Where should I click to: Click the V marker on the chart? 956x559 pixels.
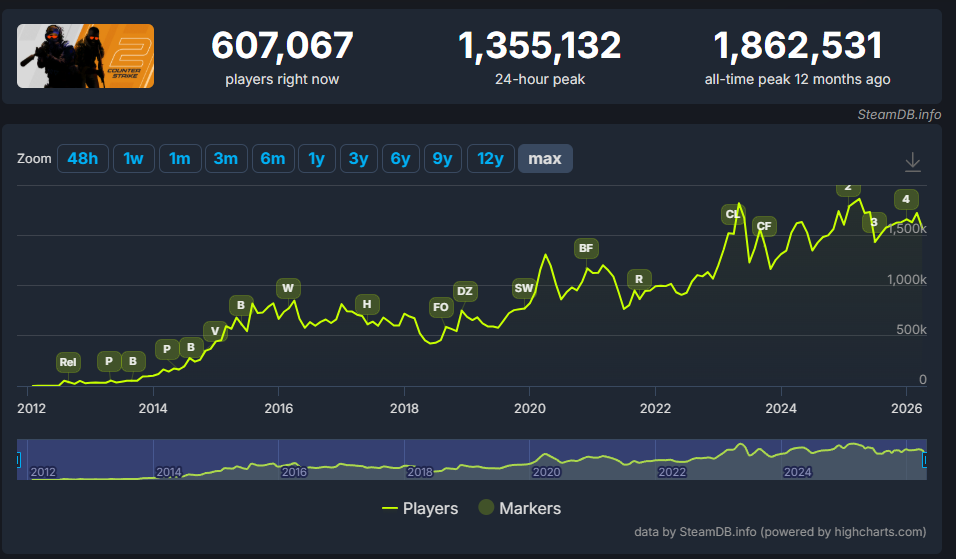215,331
